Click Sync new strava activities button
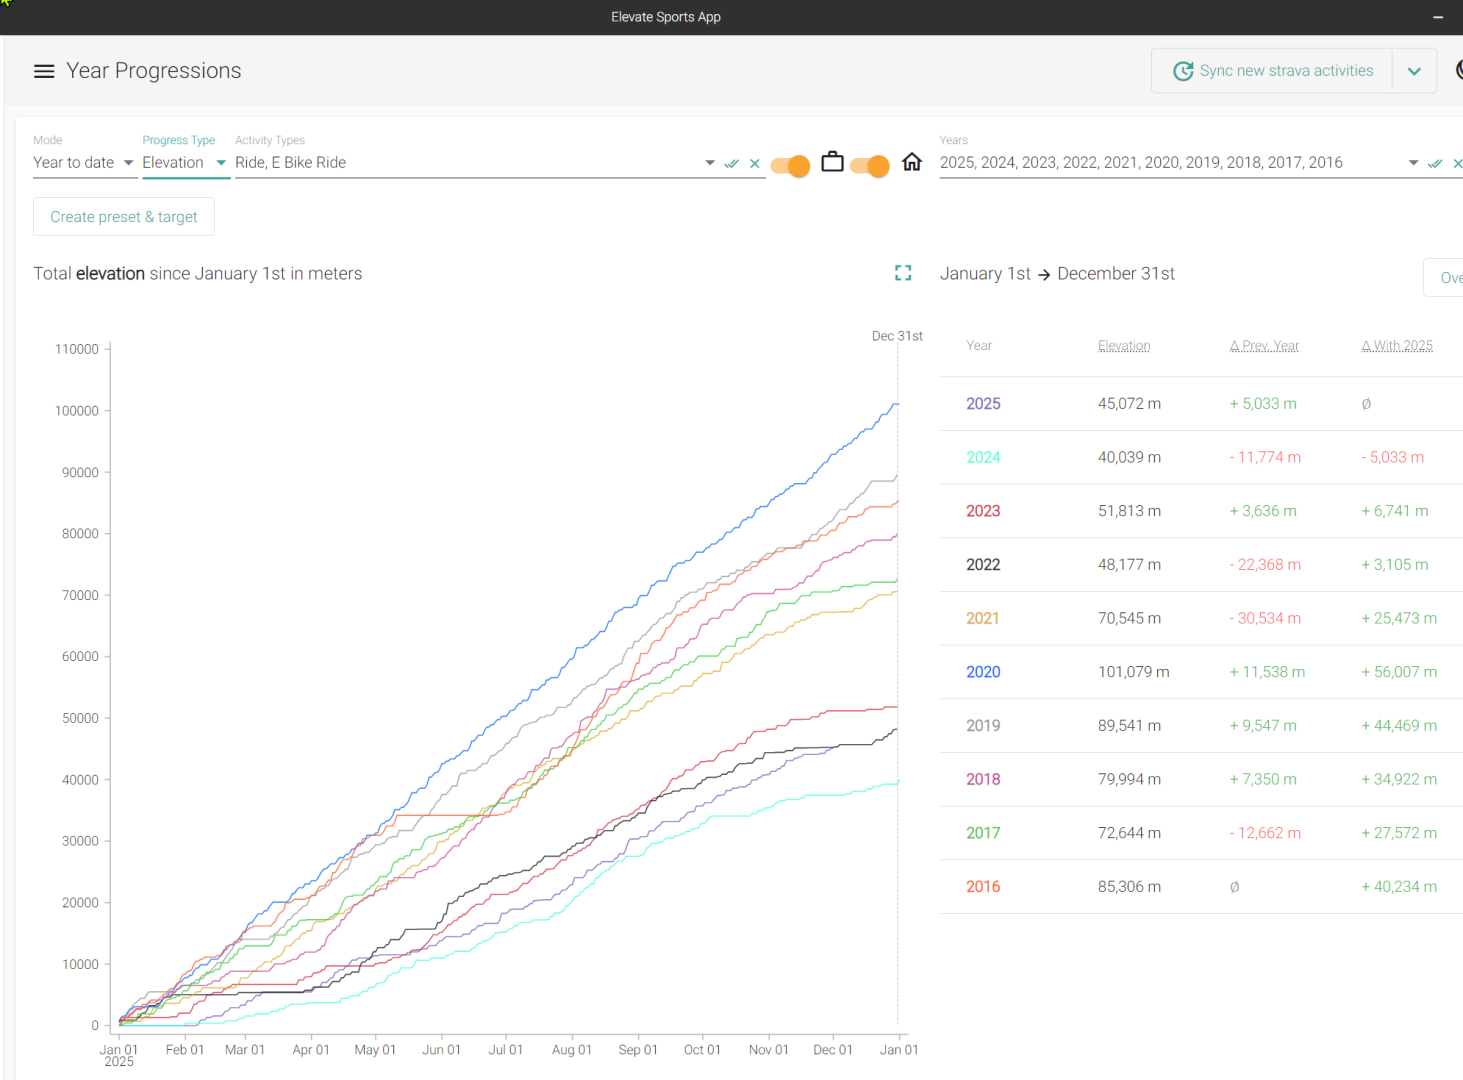 point(1285,71)
